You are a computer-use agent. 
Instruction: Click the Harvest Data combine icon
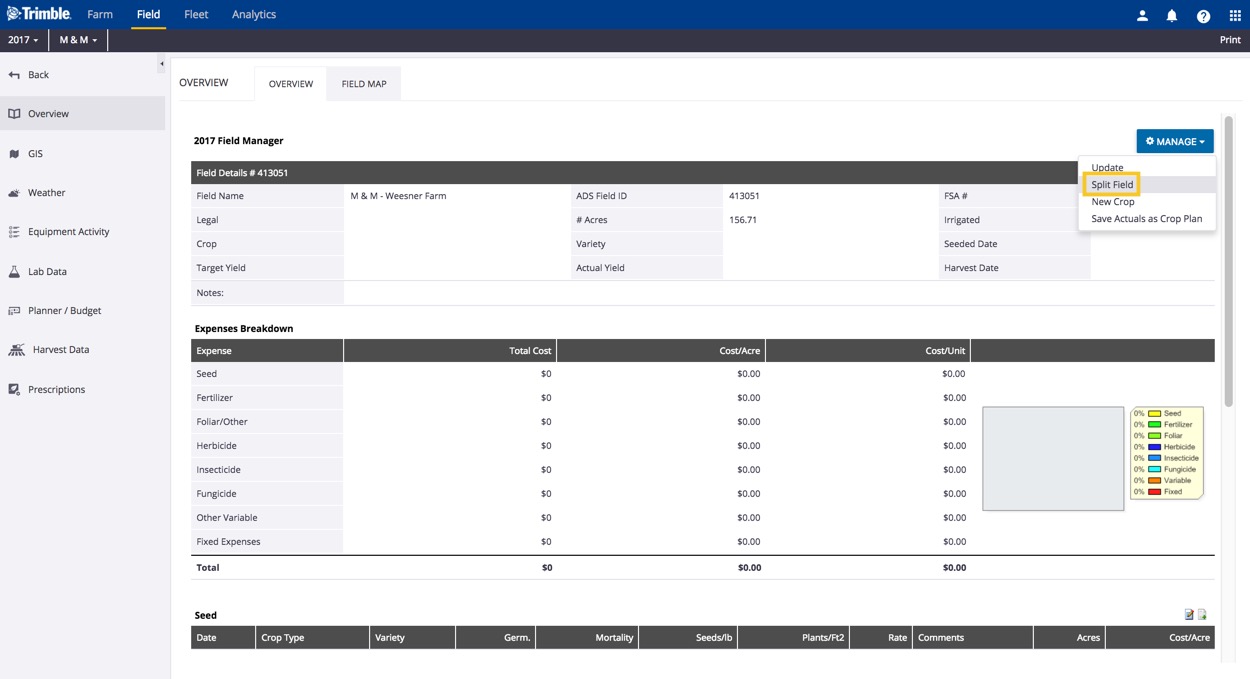(16, 350)
